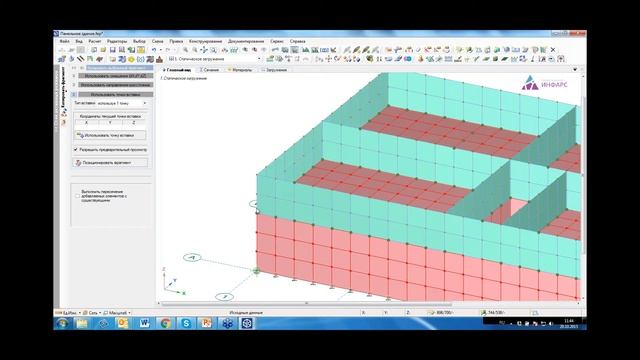Viewport: 640px width, 360px height.
Task: Click the Y coordinate field
Action: (x=110, y=122)
